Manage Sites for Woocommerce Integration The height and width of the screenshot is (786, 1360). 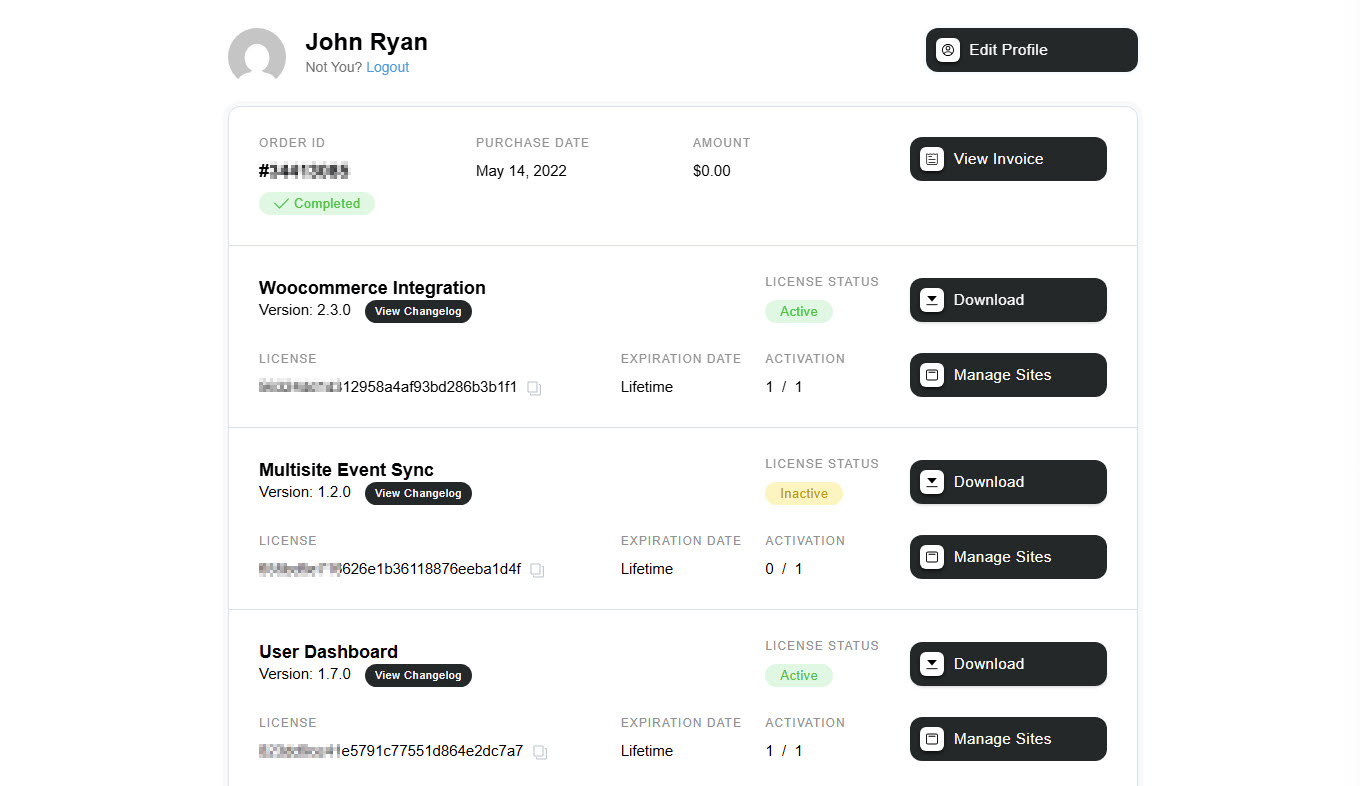click(x=1008, y=375)
